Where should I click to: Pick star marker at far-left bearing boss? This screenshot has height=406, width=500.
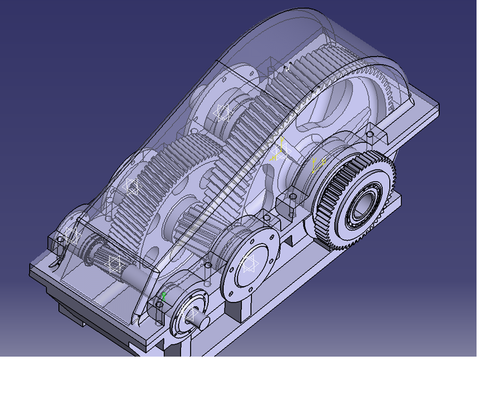[72, 234]
